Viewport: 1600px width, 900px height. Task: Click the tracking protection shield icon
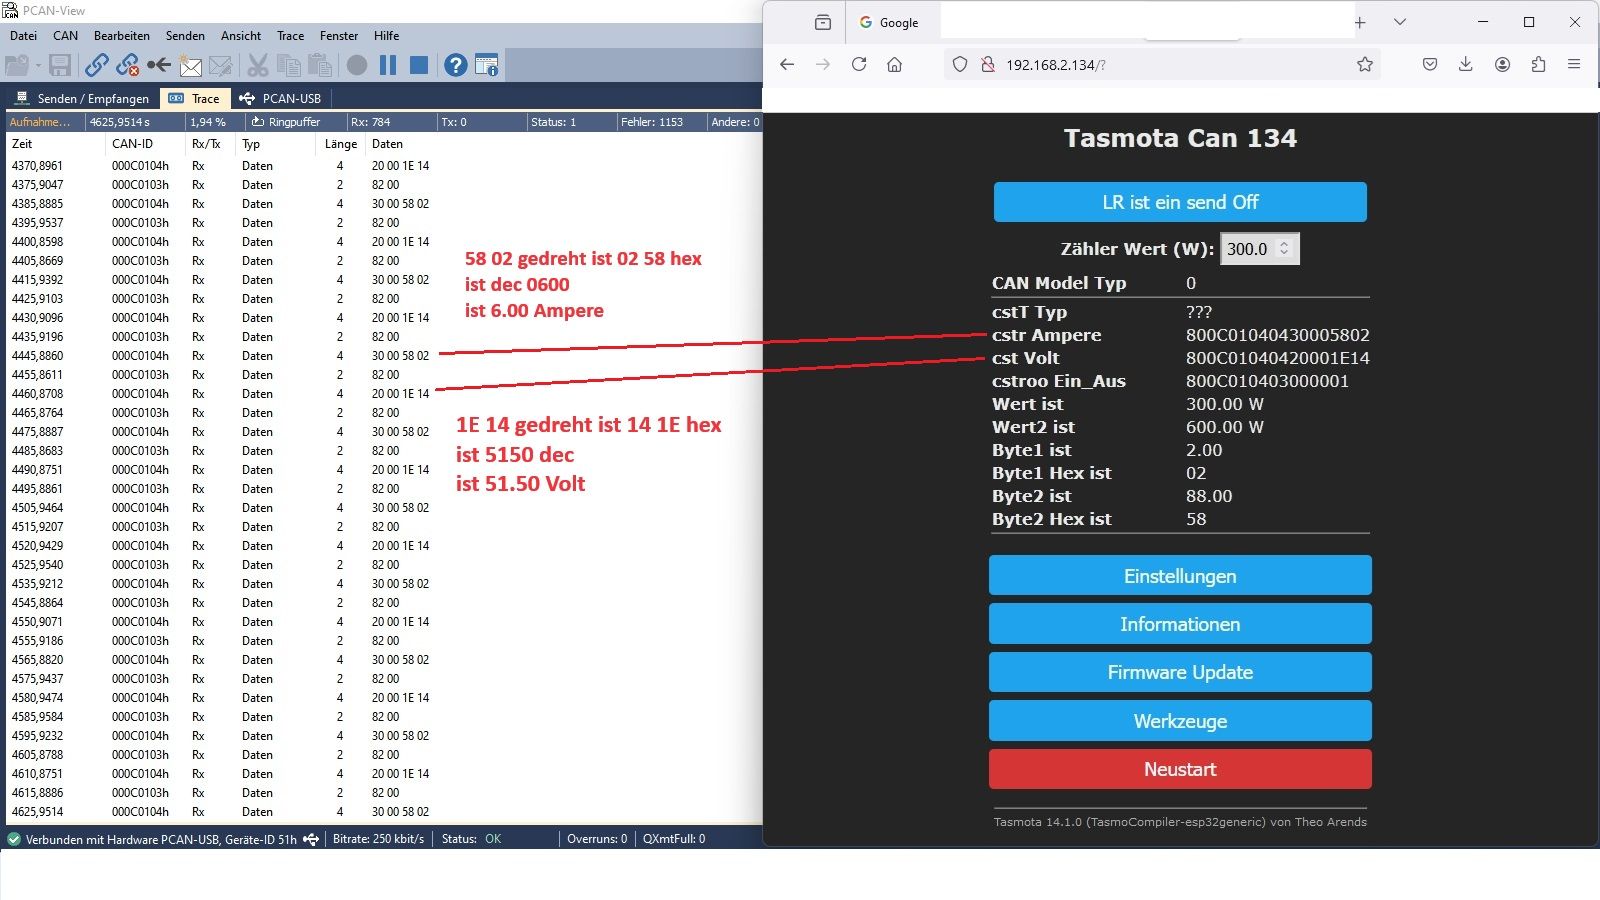click(960, 64)
